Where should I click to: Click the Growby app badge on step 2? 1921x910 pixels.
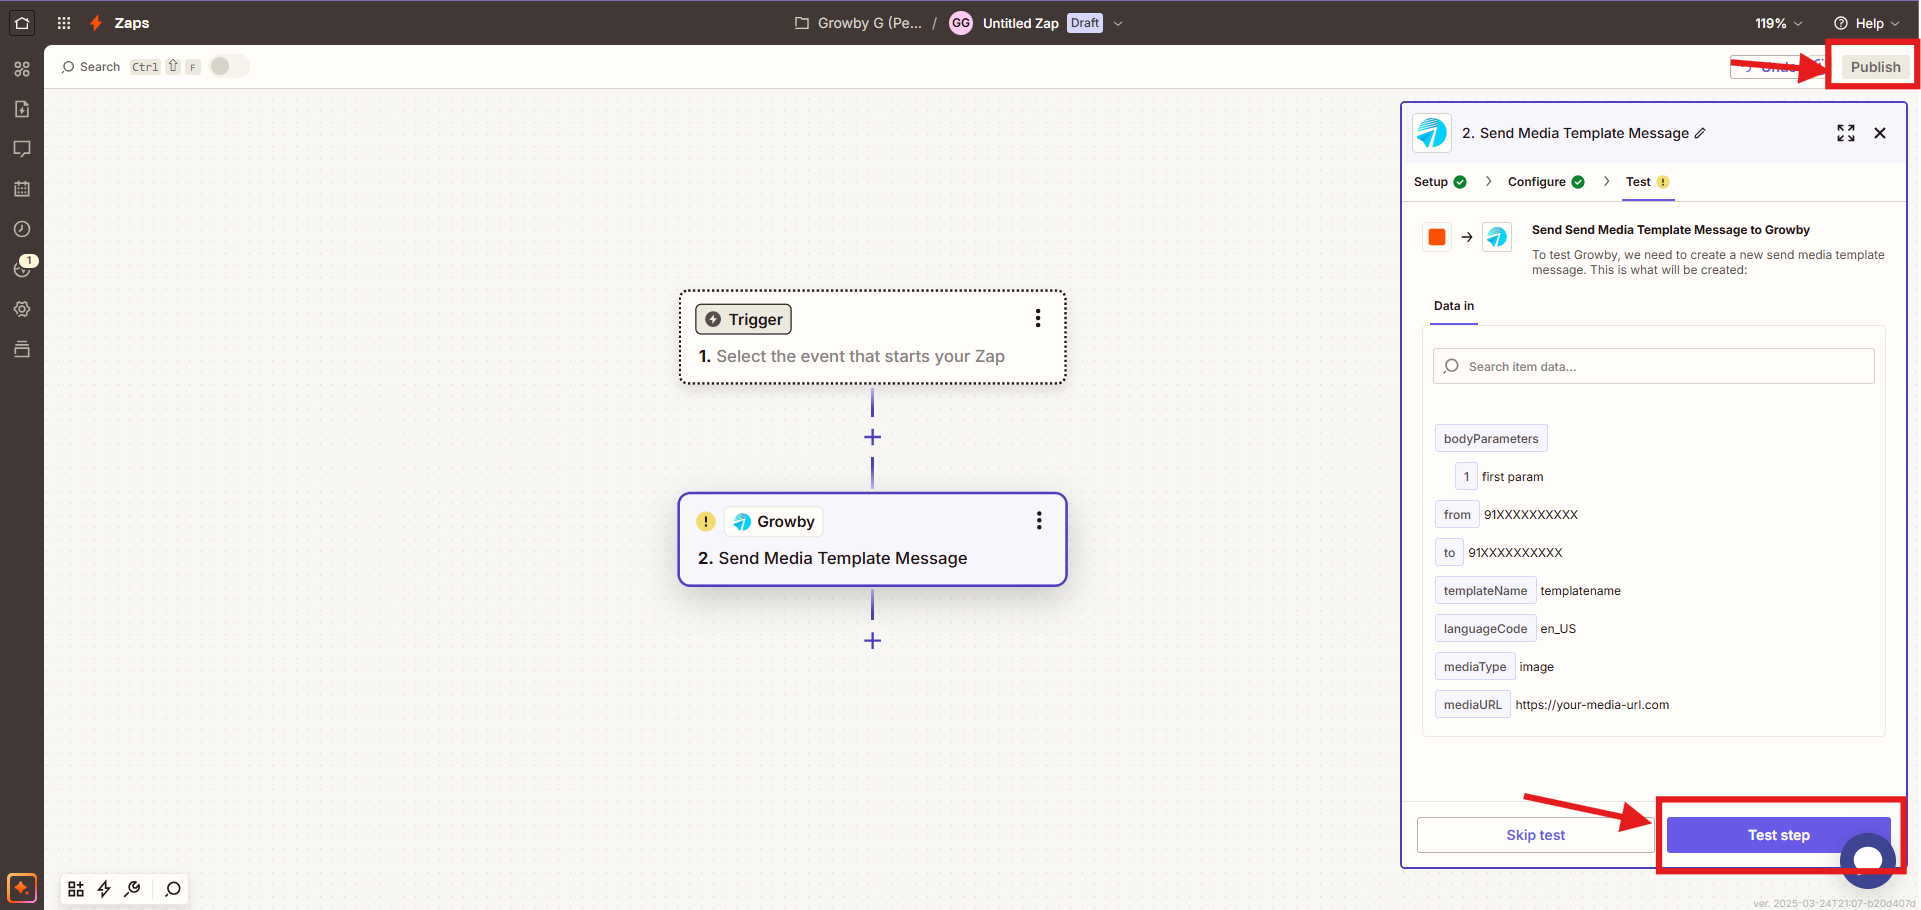pyautogui.click(x=773, y=521)
